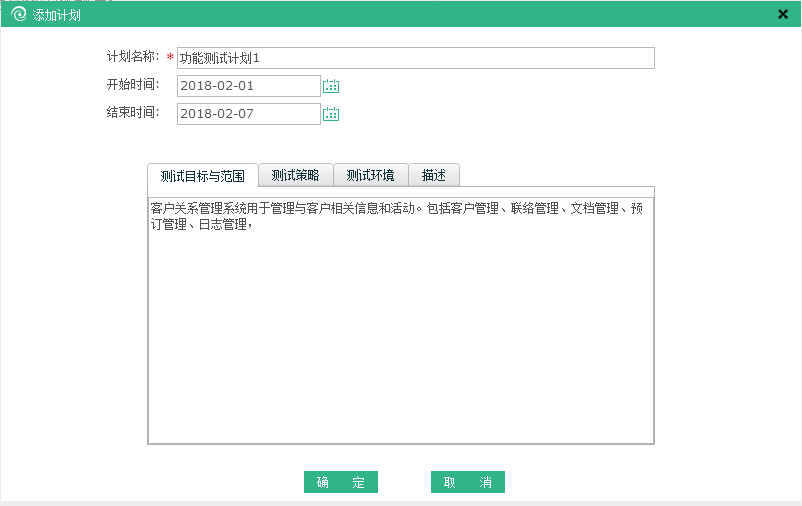Click the 计划名称 label
This screenshot has height=506, width=802.
[x=133, y=56]
